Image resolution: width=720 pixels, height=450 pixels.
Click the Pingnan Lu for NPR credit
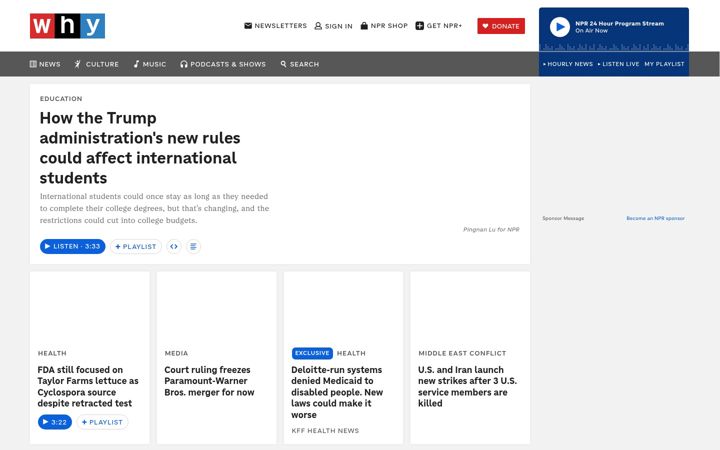(491, 229)
